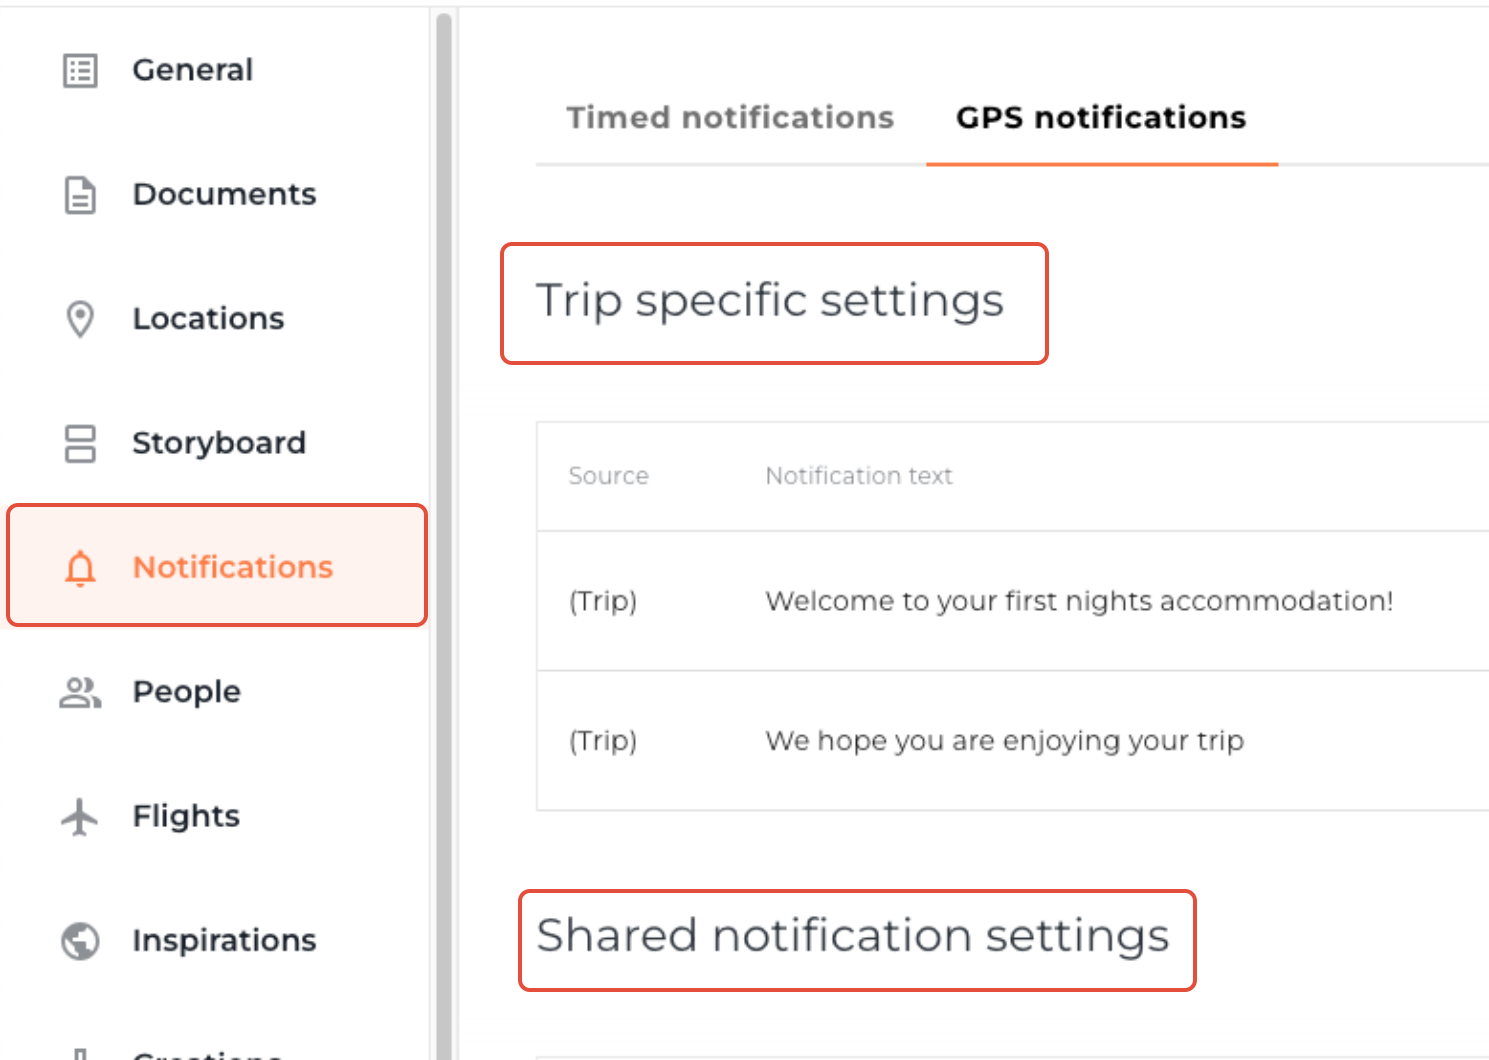This screenshot has width=1489, height=1060.
Task: Click the Trip specific settings heading
Action: [770, 300]
